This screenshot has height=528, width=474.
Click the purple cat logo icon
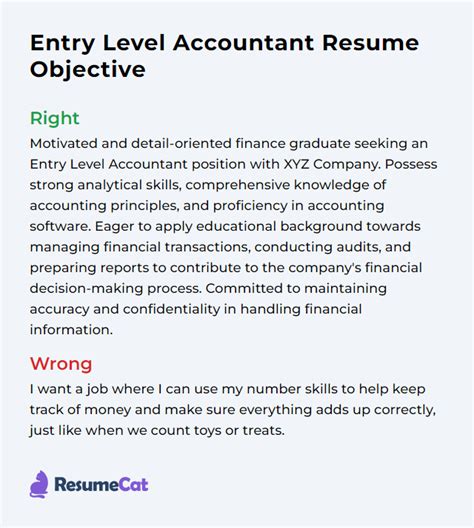point(39,484)
